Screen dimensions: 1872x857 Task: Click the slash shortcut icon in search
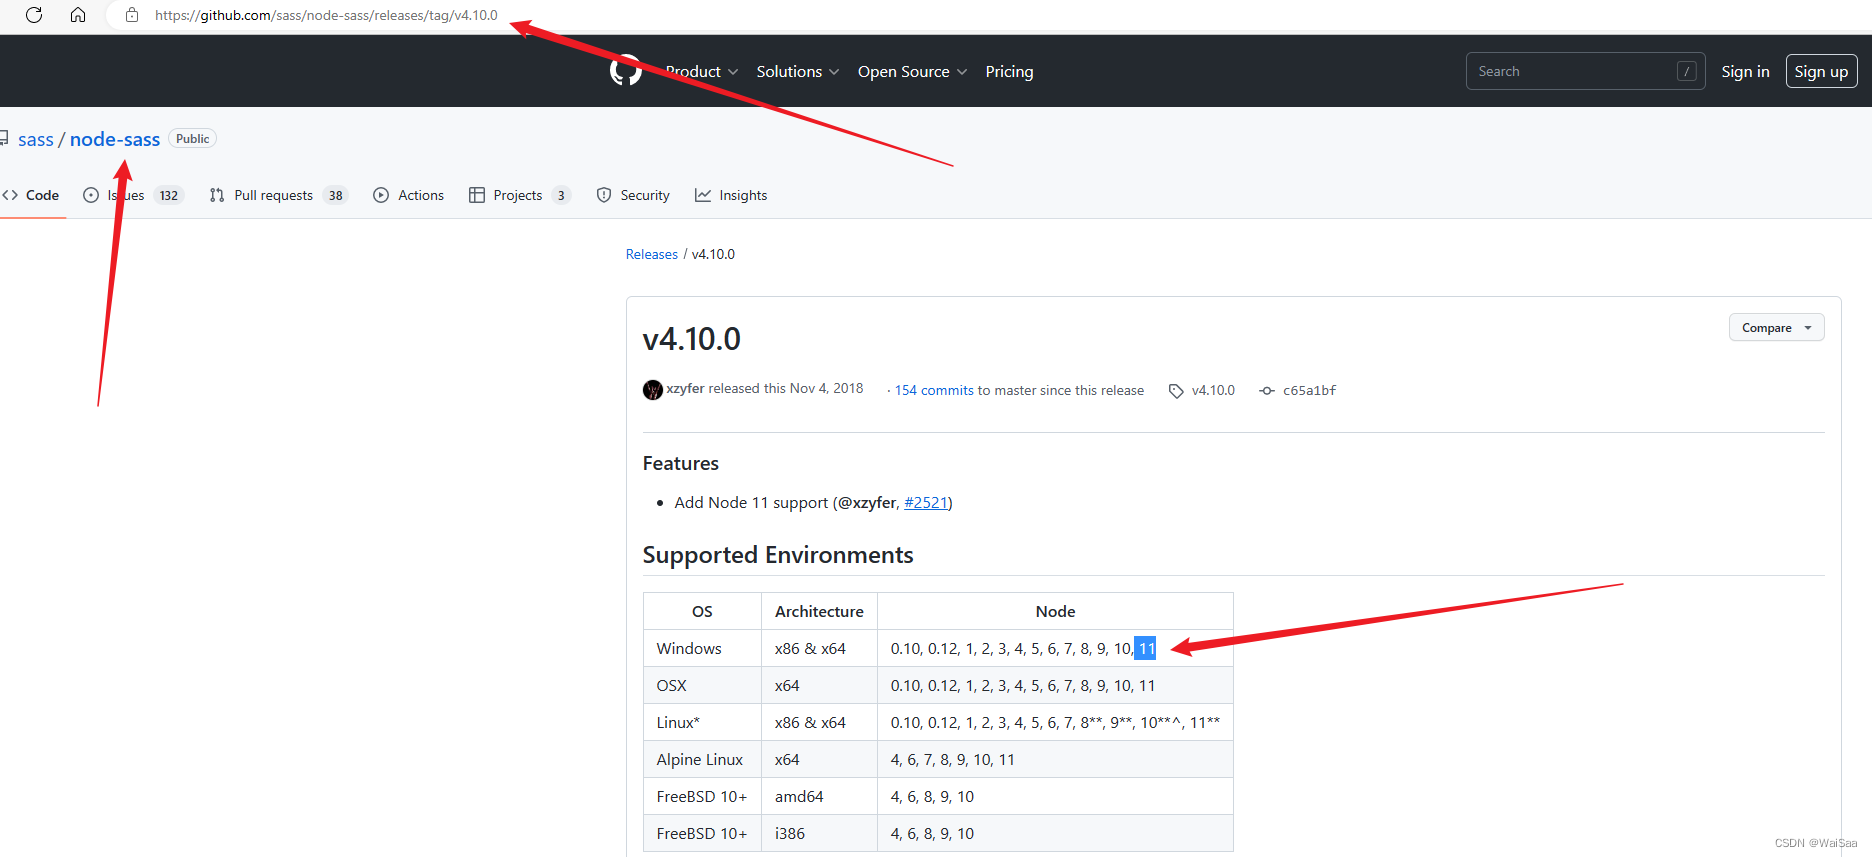[1687, 71]
